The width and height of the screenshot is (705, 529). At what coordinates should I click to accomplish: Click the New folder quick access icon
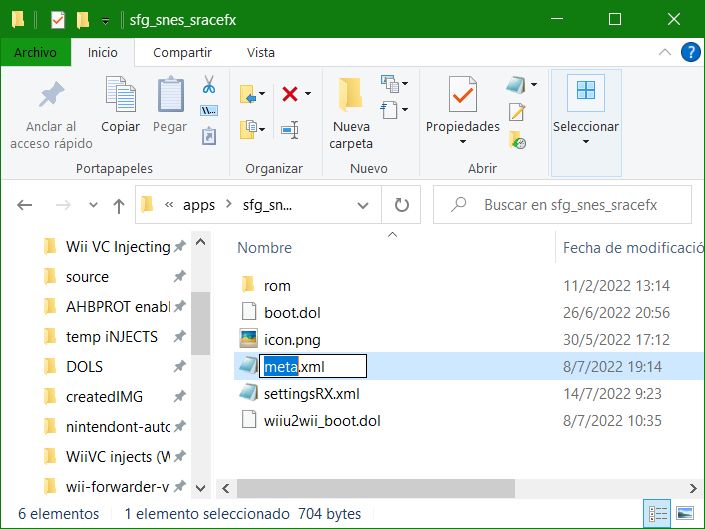click(x=83, y=20)
